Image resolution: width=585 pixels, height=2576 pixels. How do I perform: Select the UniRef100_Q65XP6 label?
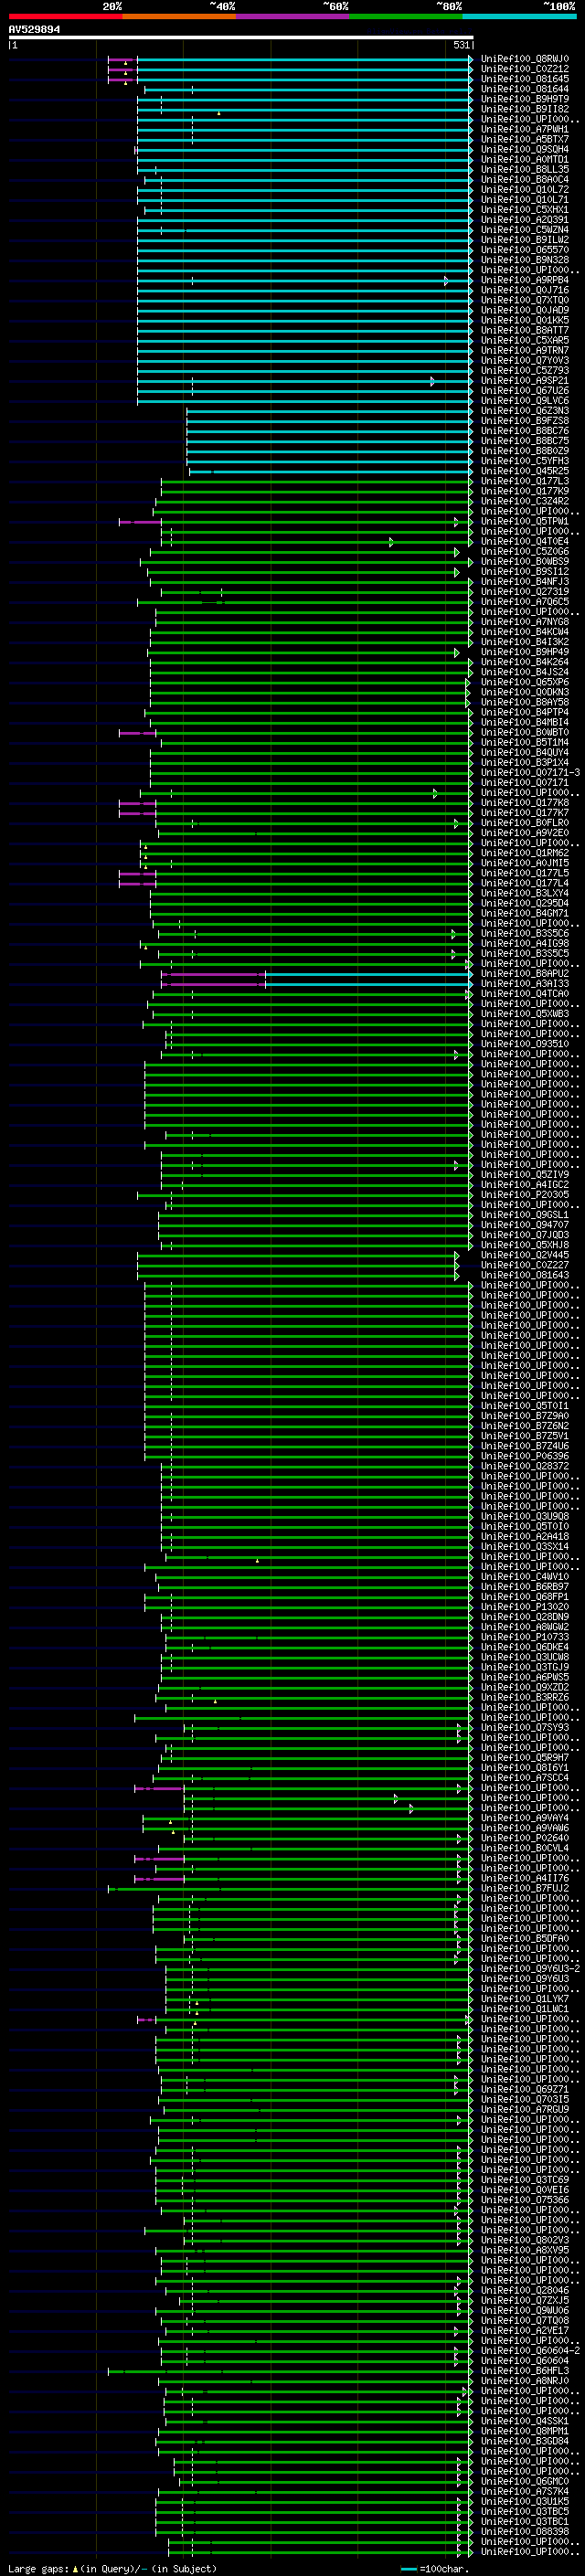coord(525,682)
